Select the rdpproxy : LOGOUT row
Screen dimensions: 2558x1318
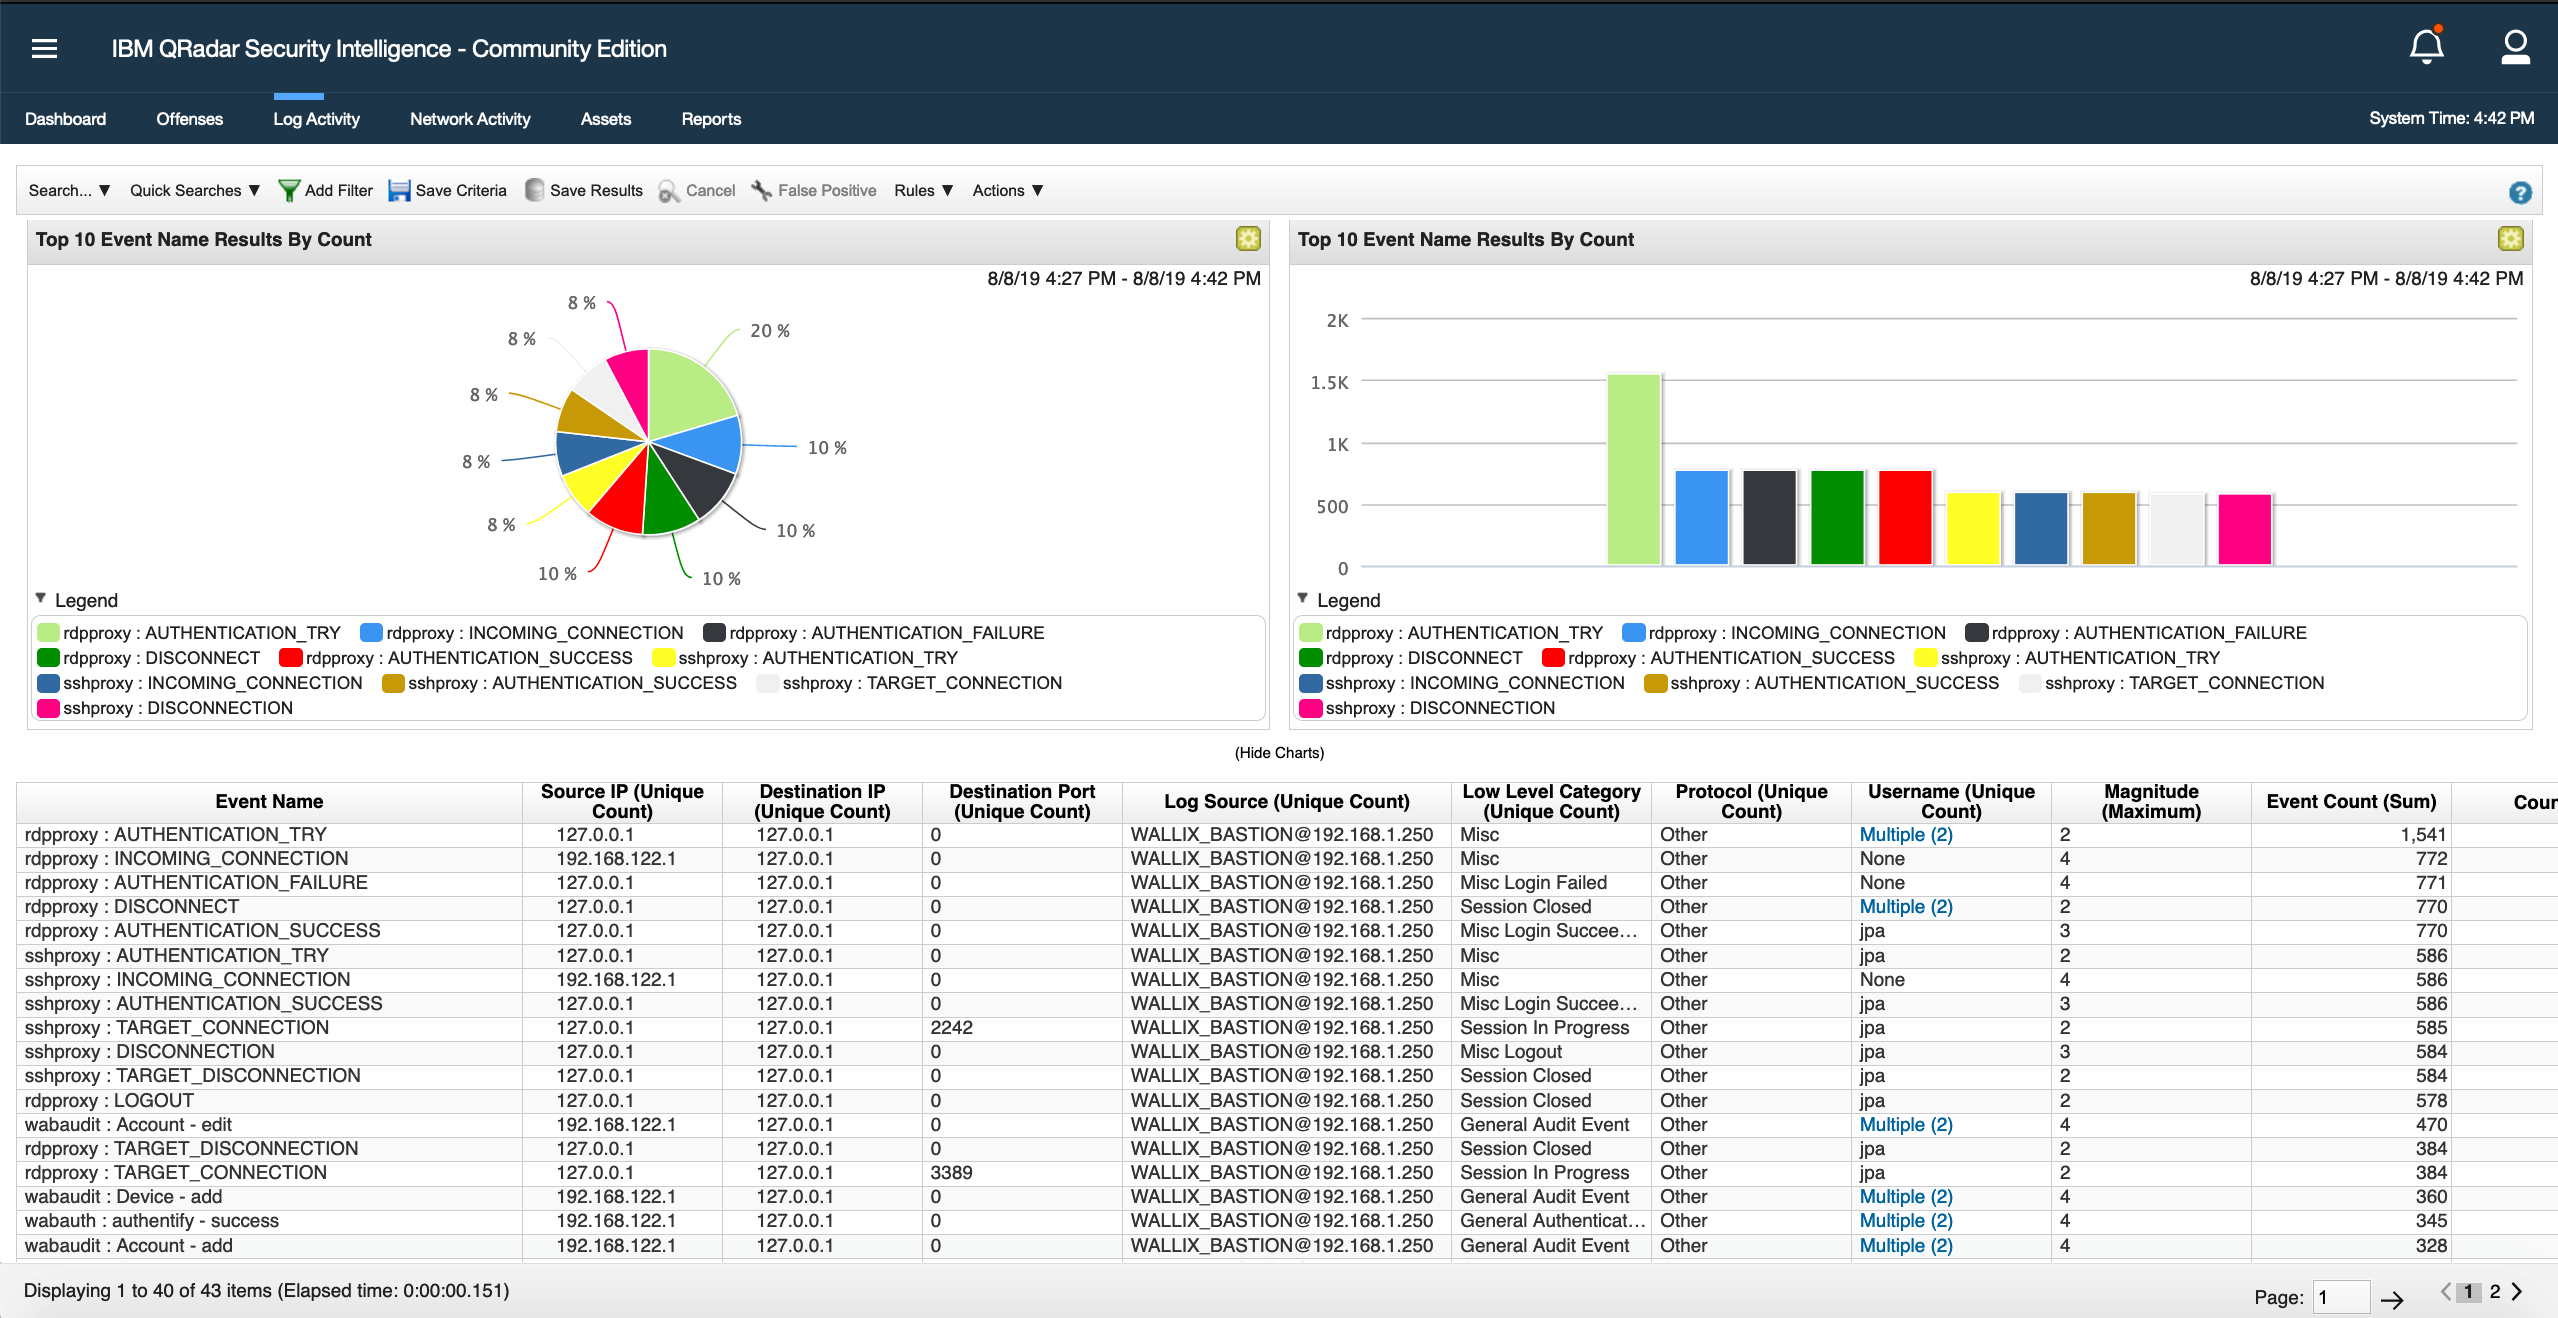(x=1287, y=1100)
